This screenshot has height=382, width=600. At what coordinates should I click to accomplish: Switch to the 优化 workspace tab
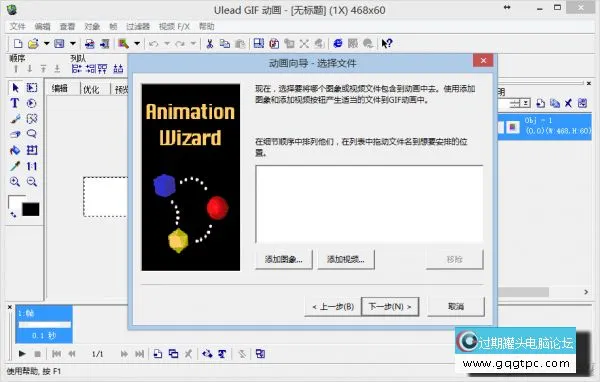coord(91,89)
